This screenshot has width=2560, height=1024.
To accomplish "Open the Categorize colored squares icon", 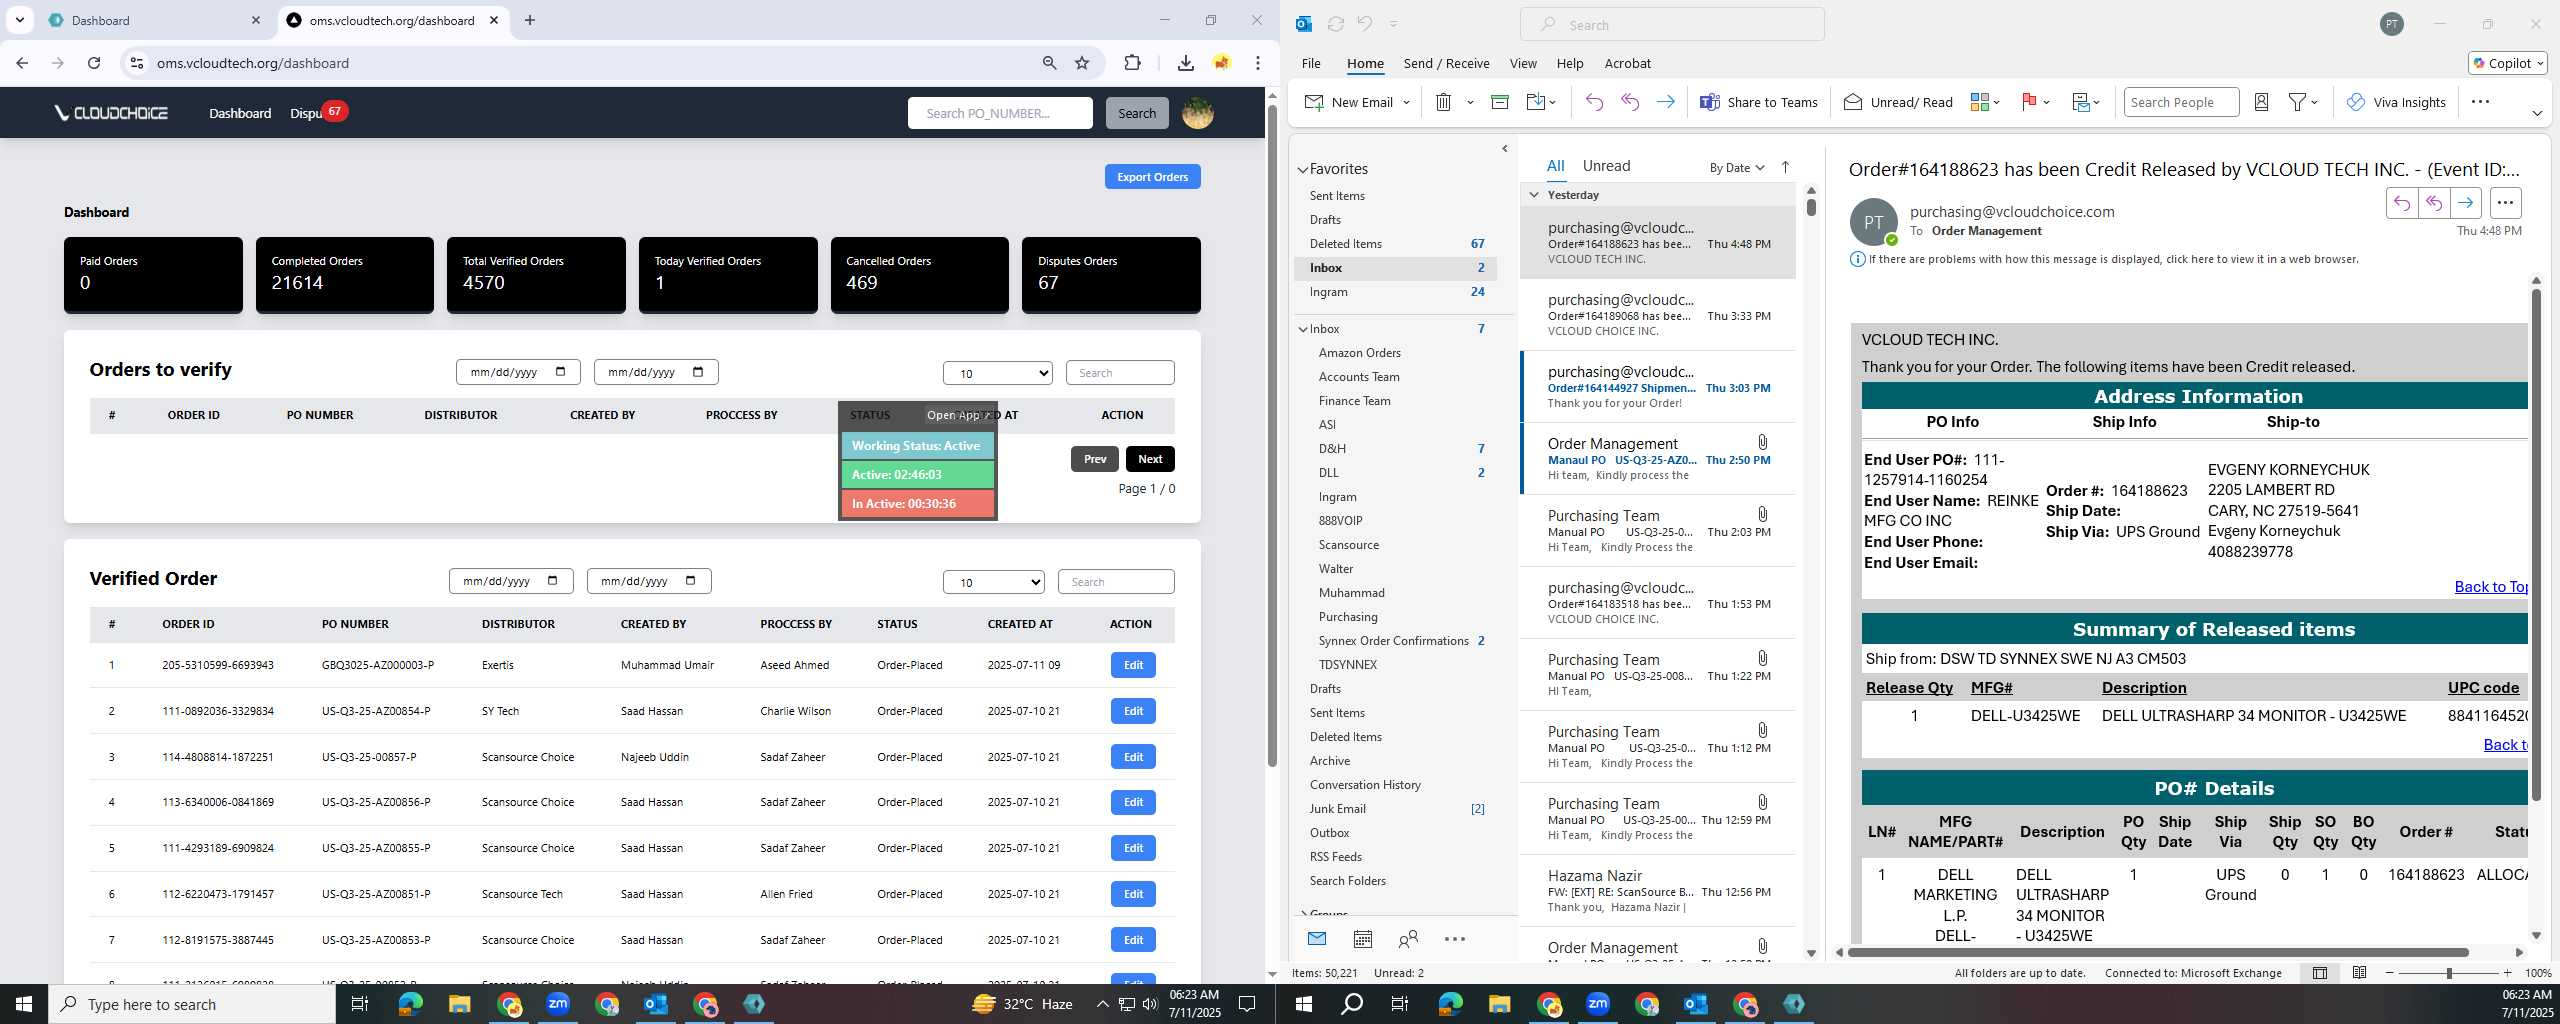I will 1979,102.
